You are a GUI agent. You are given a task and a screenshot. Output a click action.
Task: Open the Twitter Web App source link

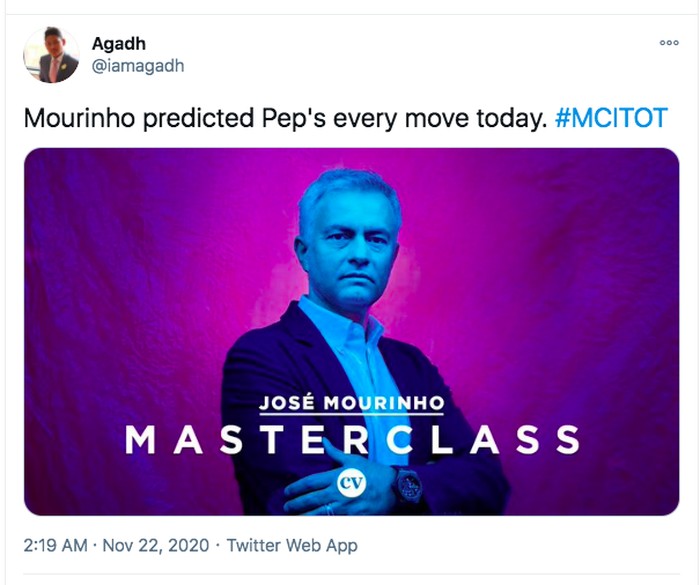click(292, 546)
